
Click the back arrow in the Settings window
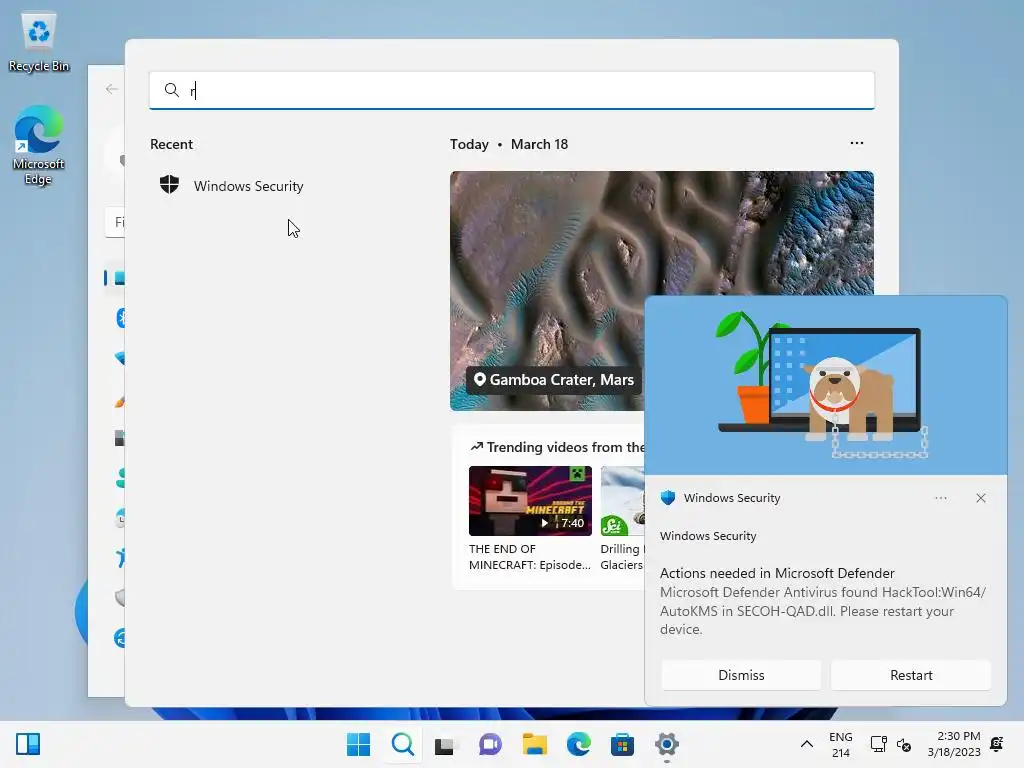coord(112,89)
